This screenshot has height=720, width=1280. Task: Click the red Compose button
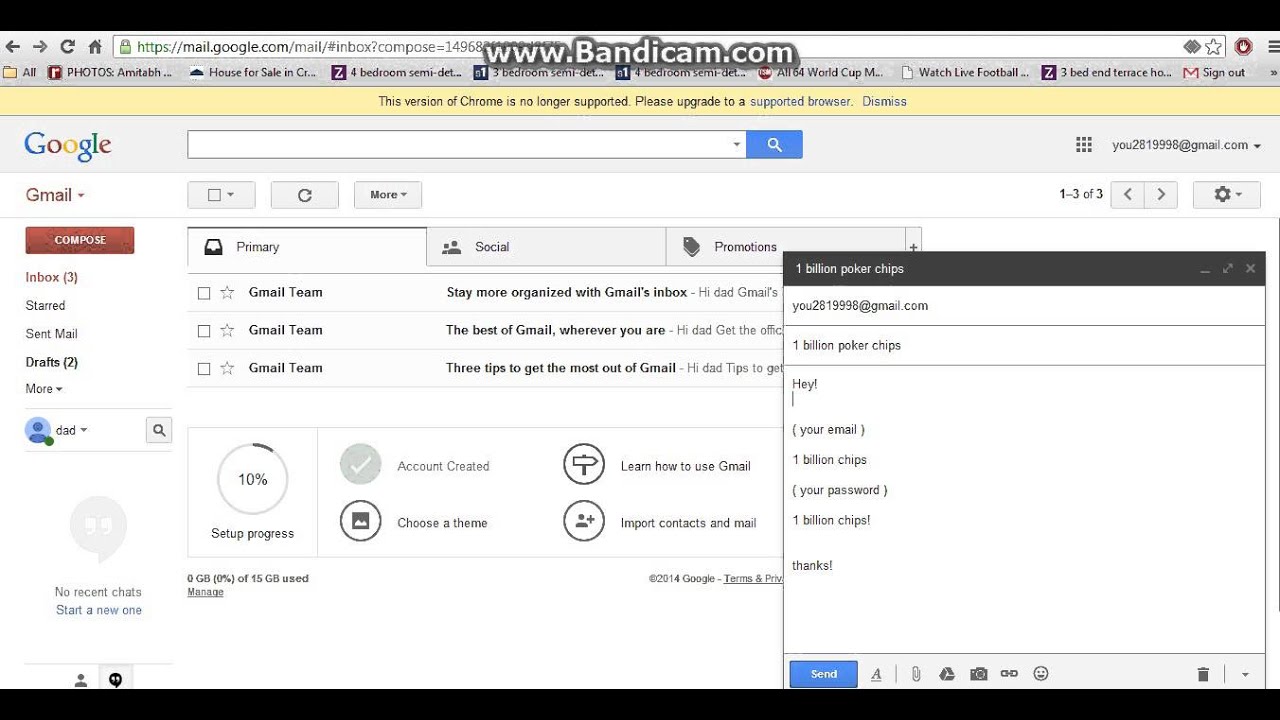pyautogui.click(x=80, y=240)
